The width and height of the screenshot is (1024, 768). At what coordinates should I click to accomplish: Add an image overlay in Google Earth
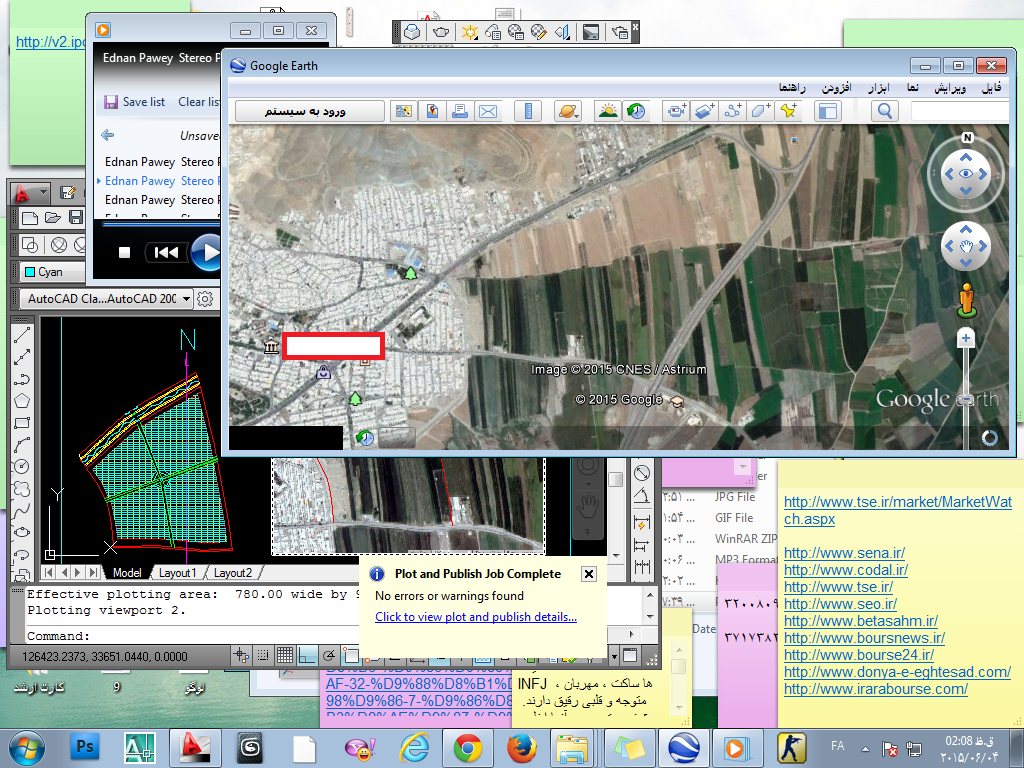coord(704,111)
